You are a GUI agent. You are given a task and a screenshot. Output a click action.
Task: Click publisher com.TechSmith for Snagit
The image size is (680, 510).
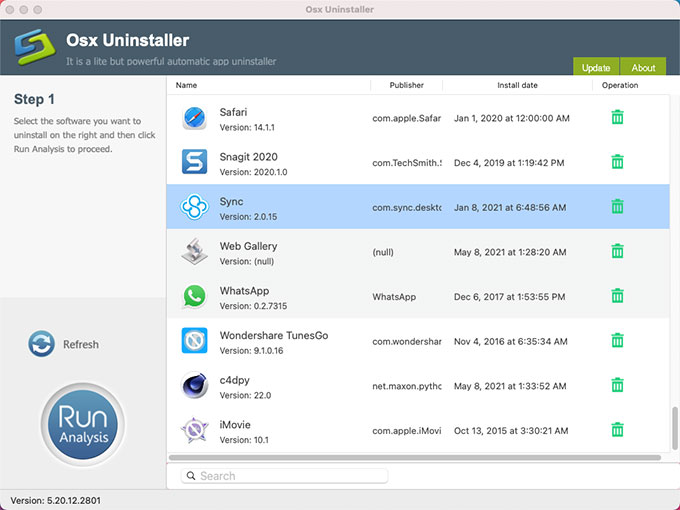click(x=407, y=163)
